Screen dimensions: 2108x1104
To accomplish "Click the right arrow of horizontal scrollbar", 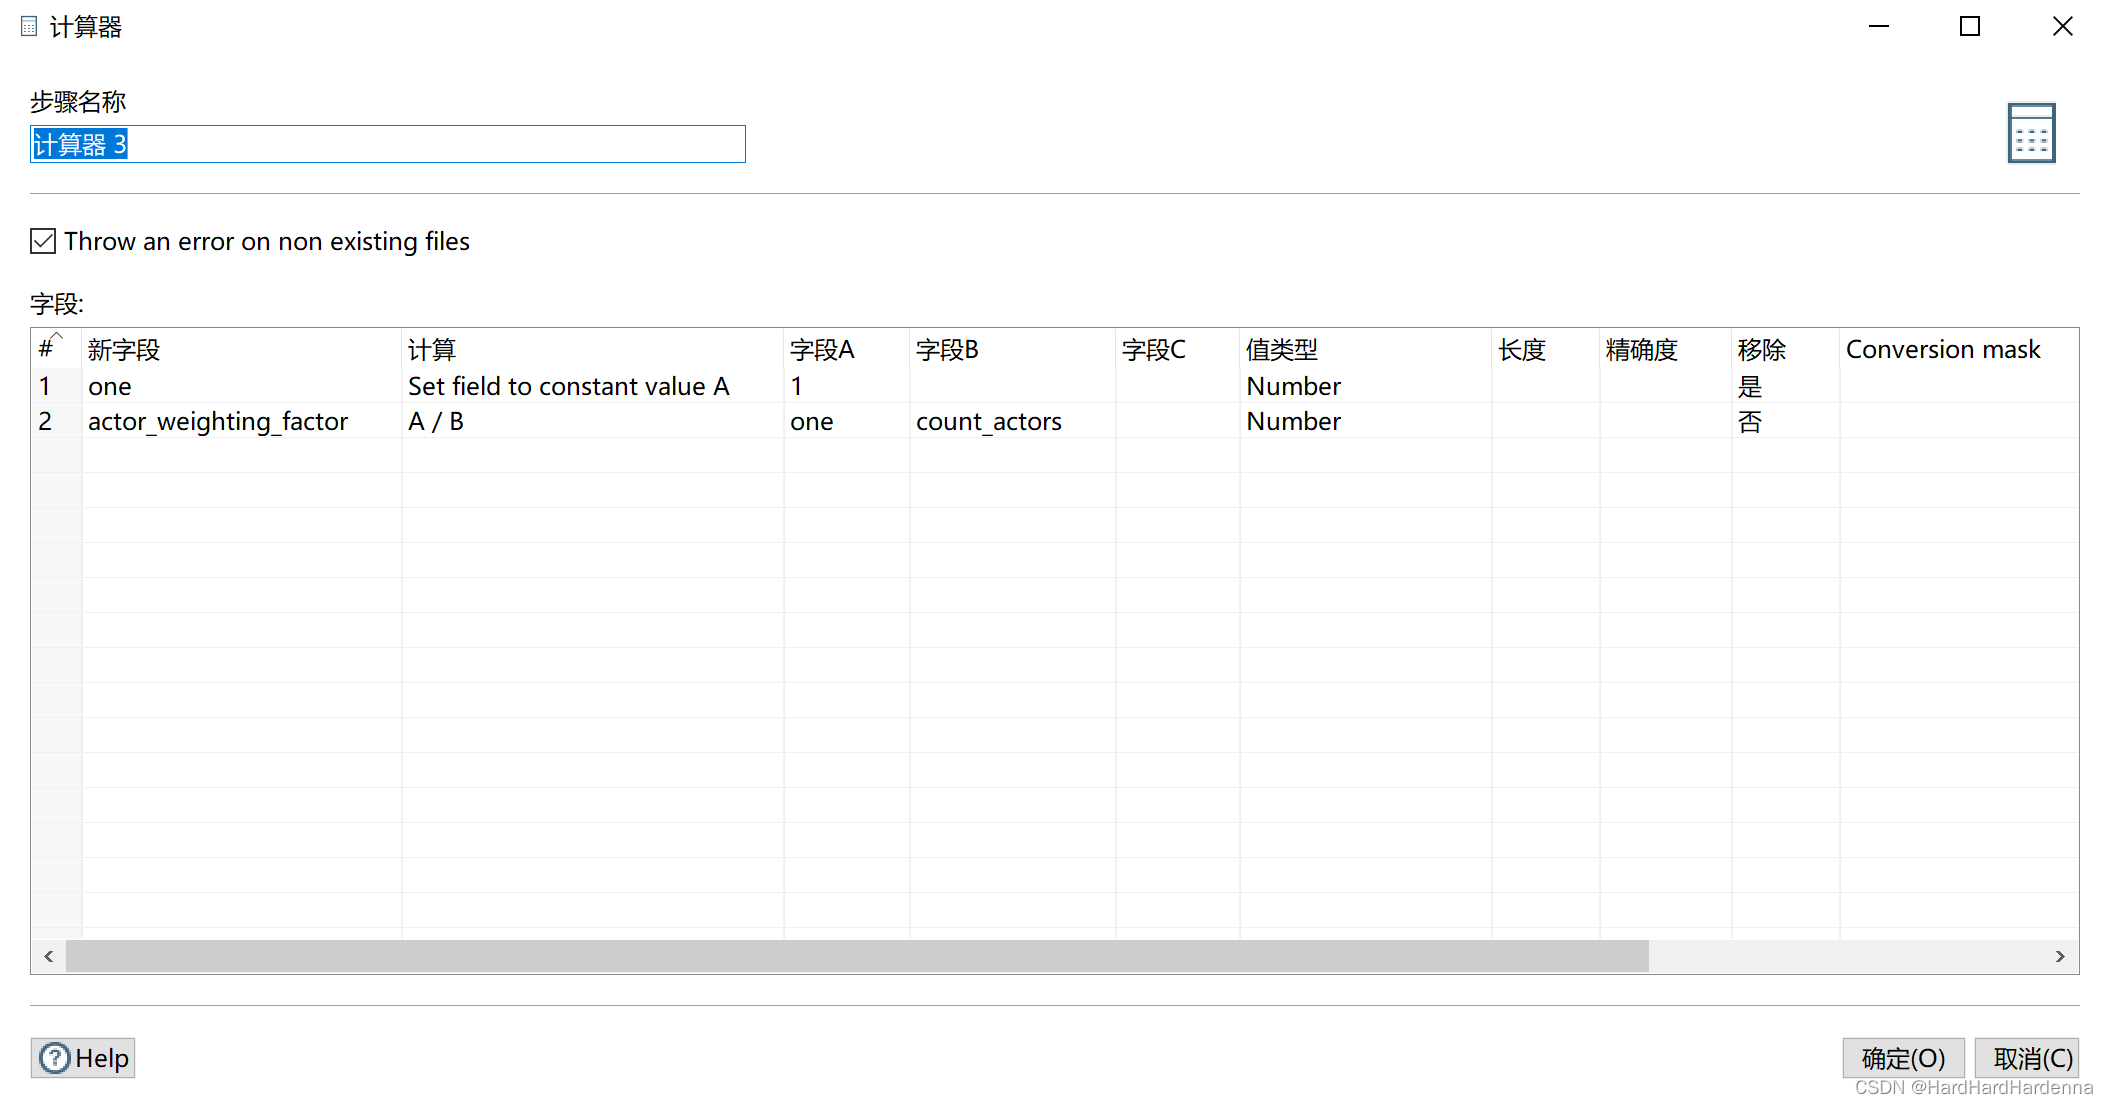I will click(2060, 957).
